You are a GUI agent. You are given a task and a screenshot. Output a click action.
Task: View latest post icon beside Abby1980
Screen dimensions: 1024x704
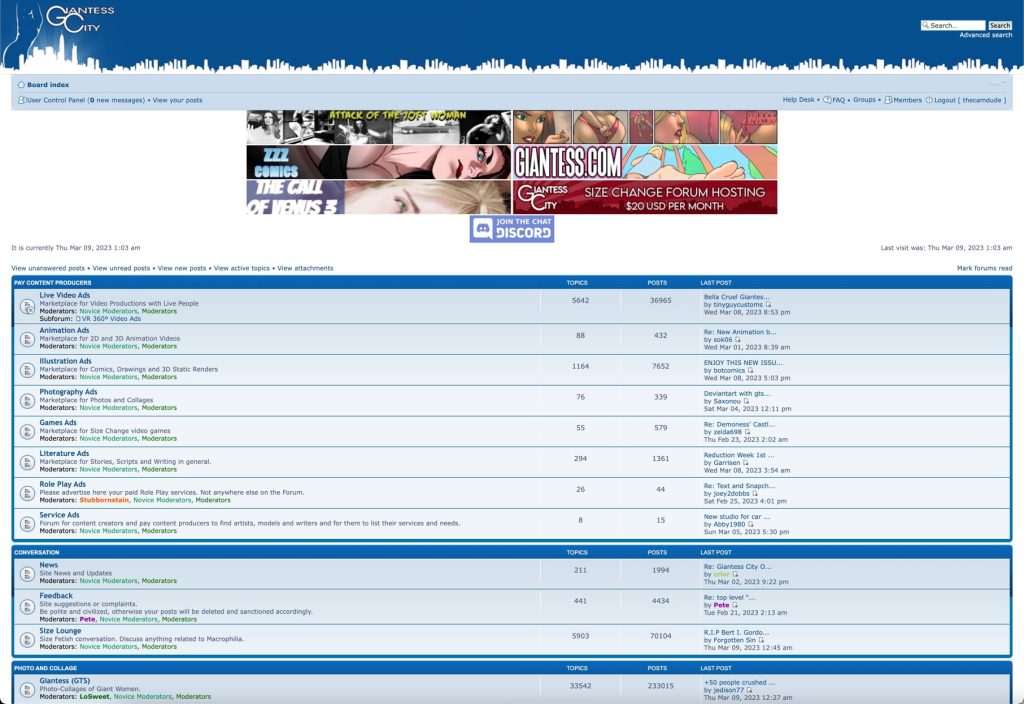pos(750,524)
